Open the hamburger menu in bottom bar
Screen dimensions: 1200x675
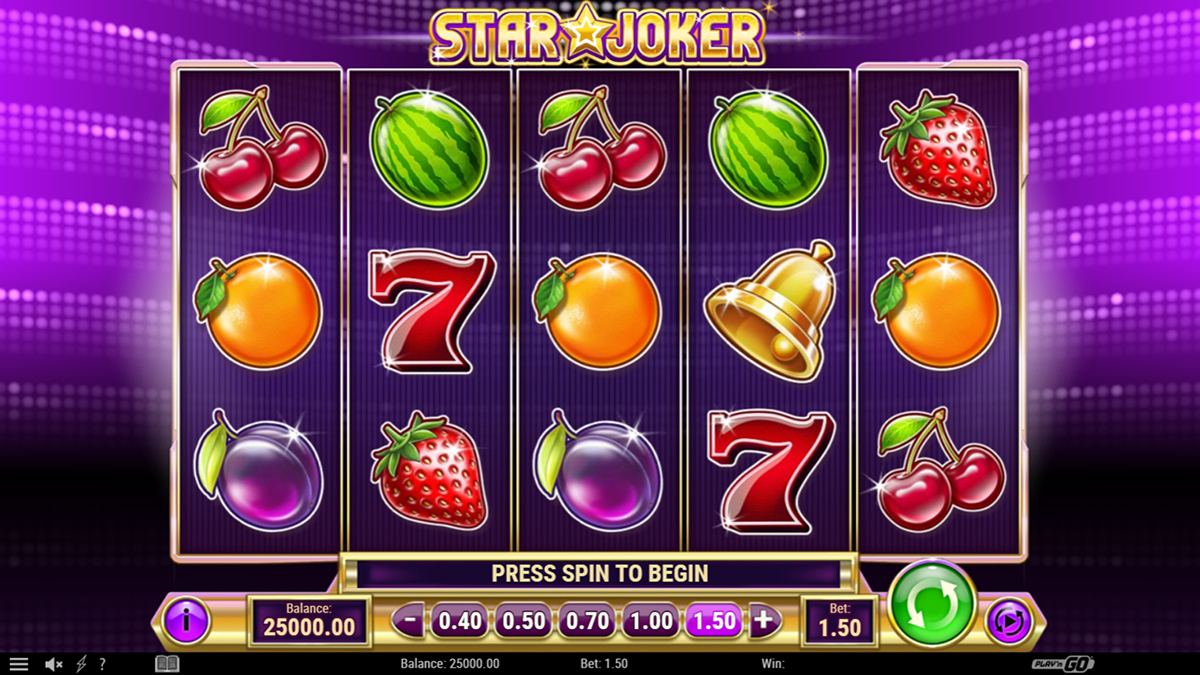point(18,664)
